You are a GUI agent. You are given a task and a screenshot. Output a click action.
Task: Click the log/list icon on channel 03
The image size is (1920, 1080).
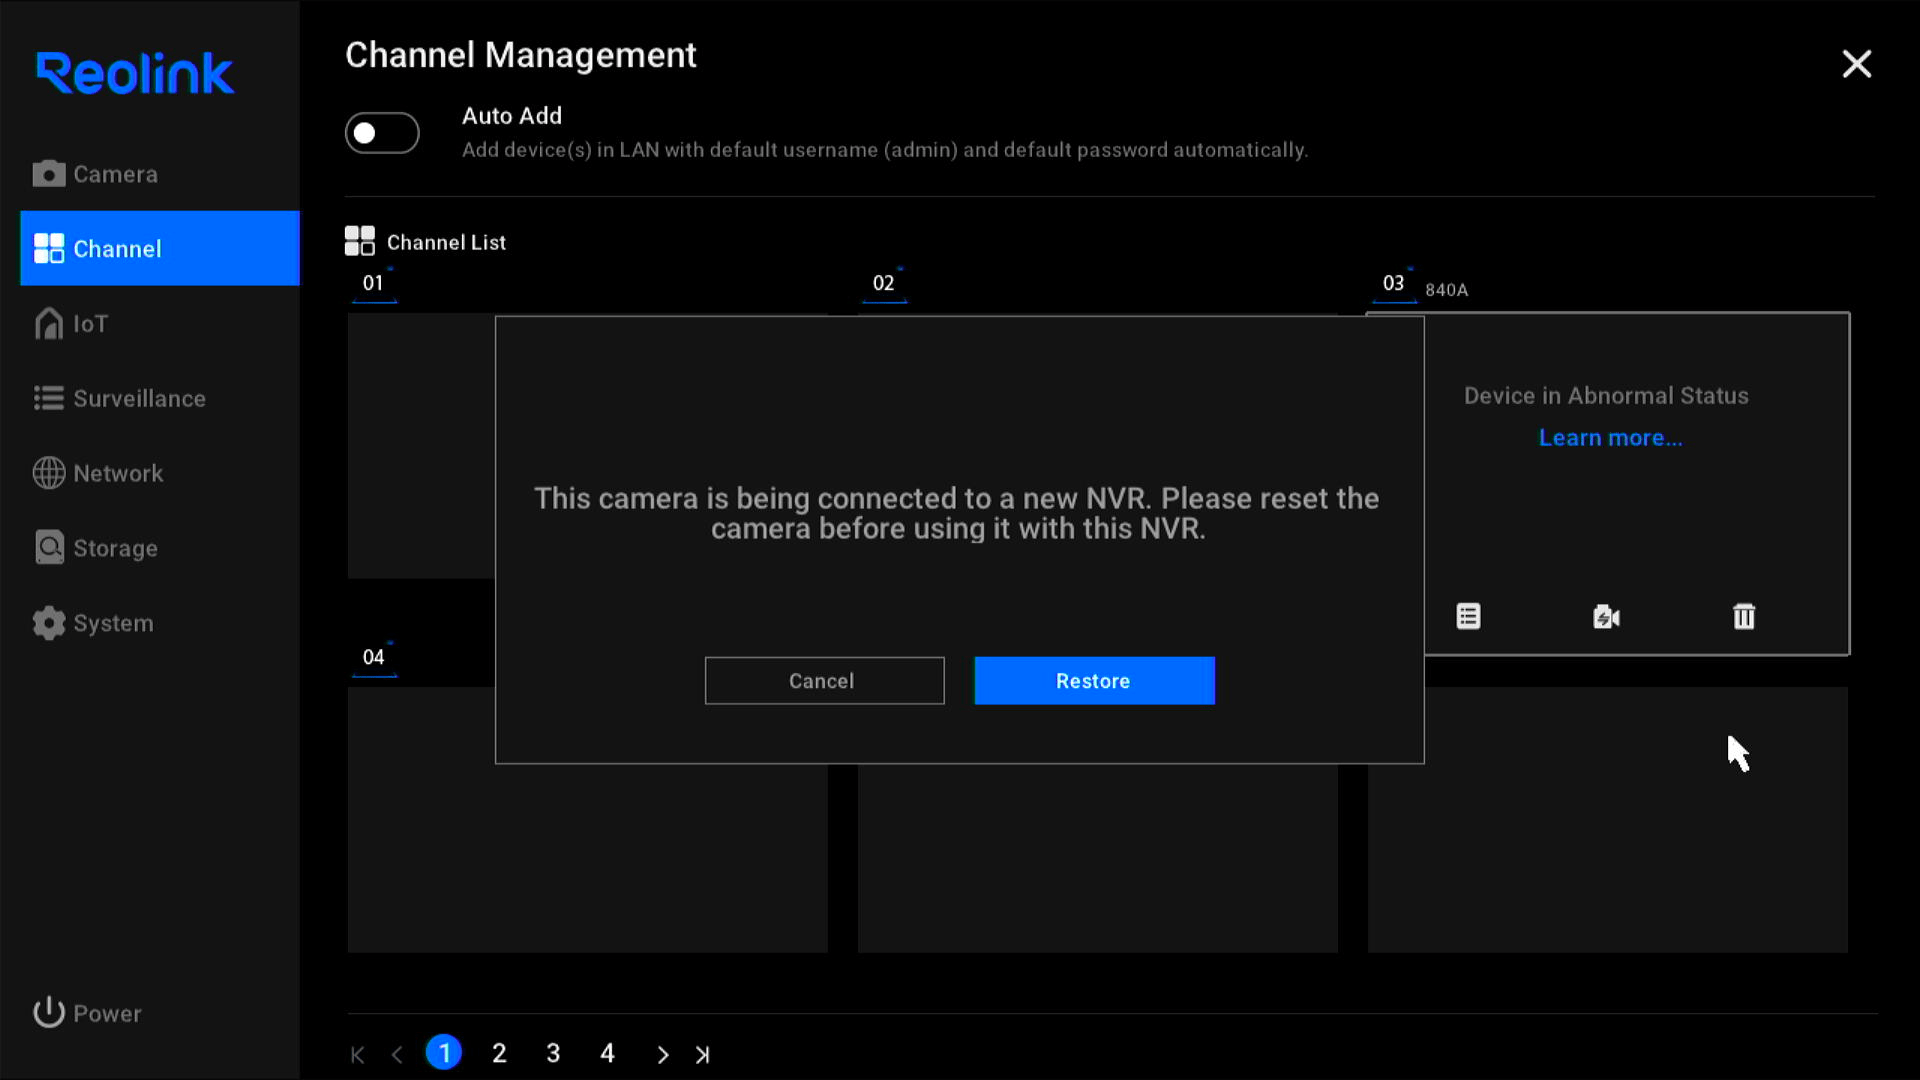click(x=1468, y=616)
